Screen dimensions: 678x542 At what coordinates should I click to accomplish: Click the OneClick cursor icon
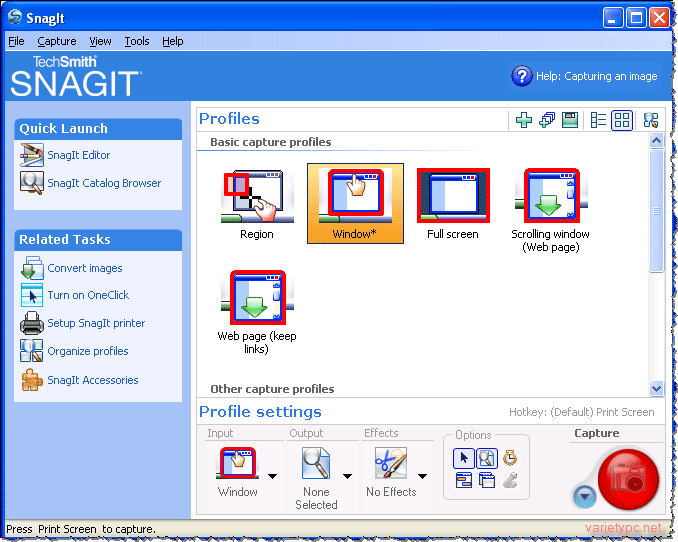(x=32, y=295)
